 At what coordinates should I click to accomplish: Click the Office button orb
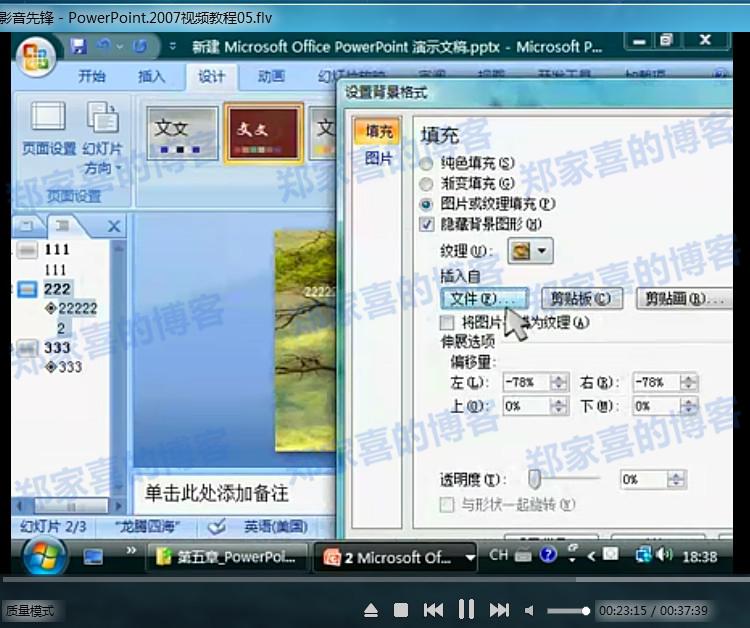pos(36,57)
